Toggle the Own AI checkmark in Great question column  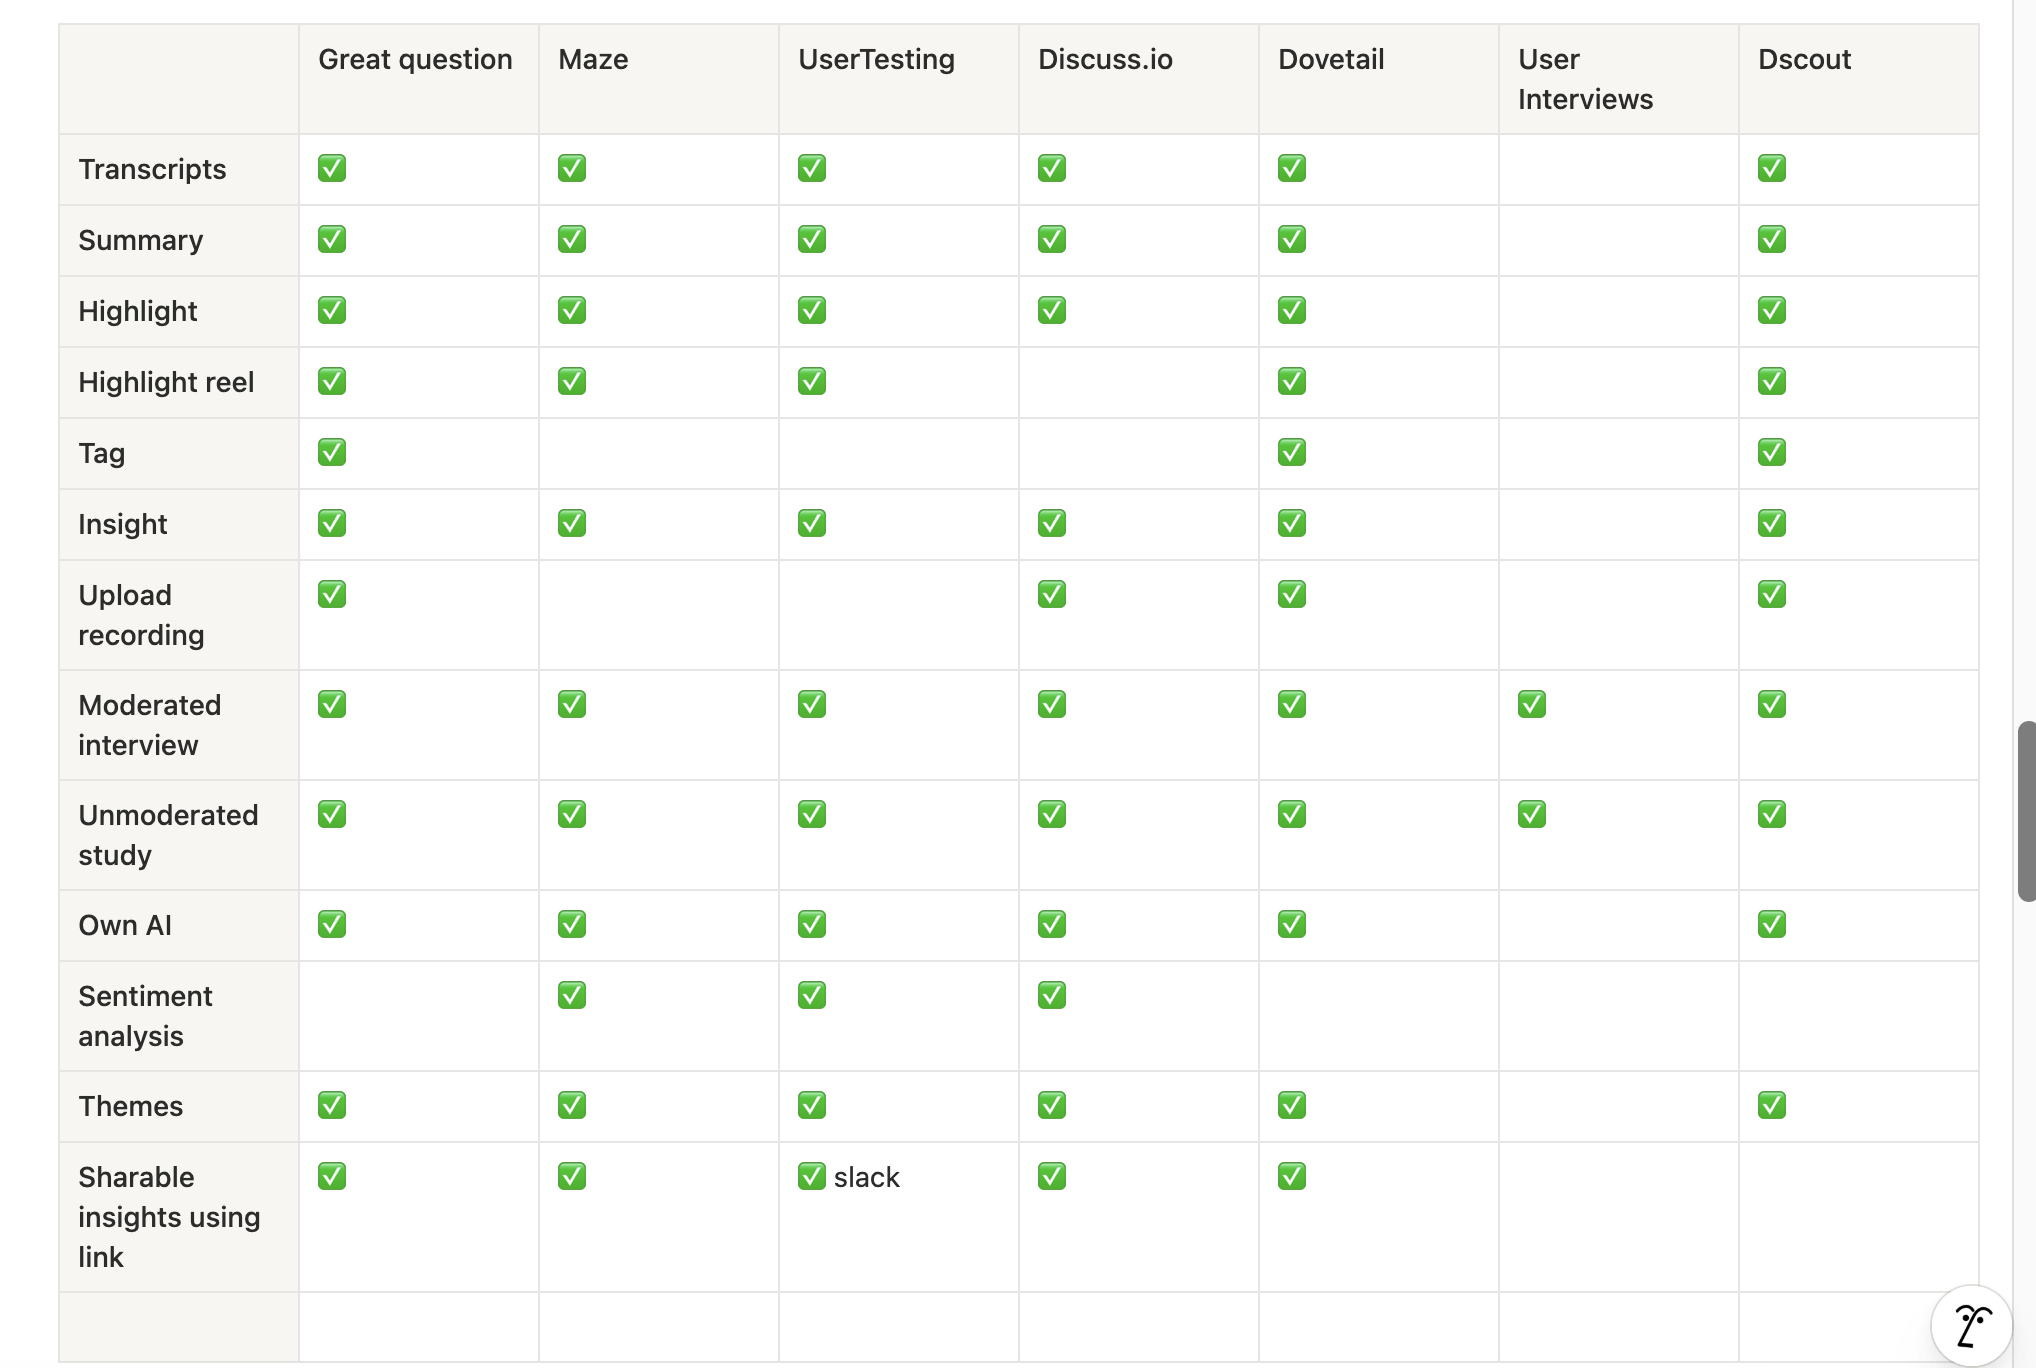click(331, 924)
